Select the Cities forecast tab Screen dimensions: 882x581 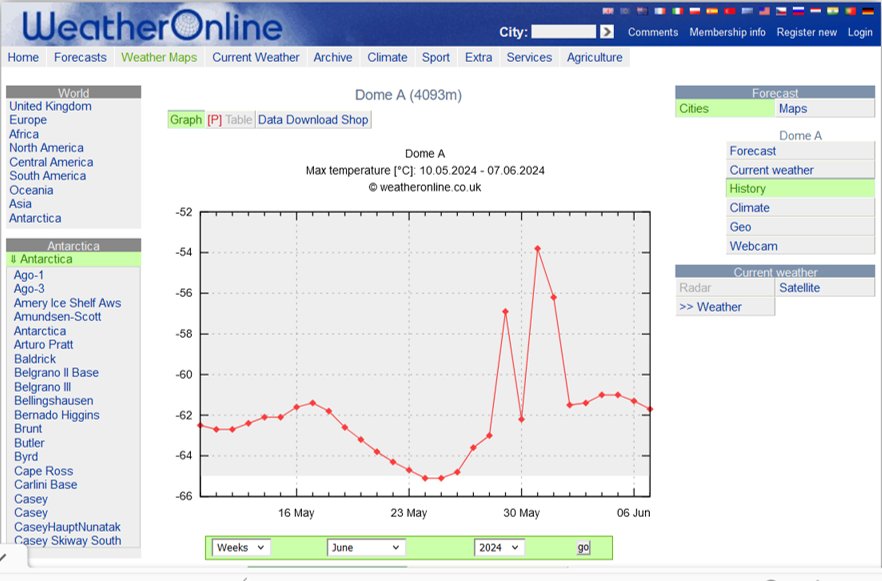click(724, 109)
